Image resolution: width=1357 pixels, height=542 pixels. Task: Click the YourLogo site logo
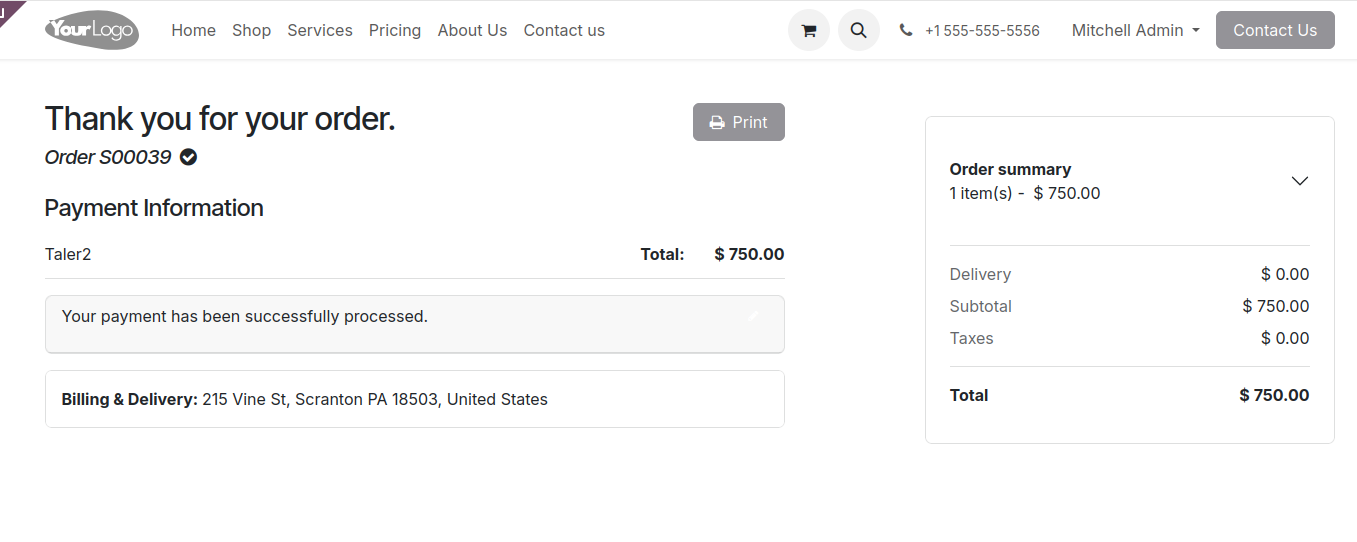tap(91, 30)
